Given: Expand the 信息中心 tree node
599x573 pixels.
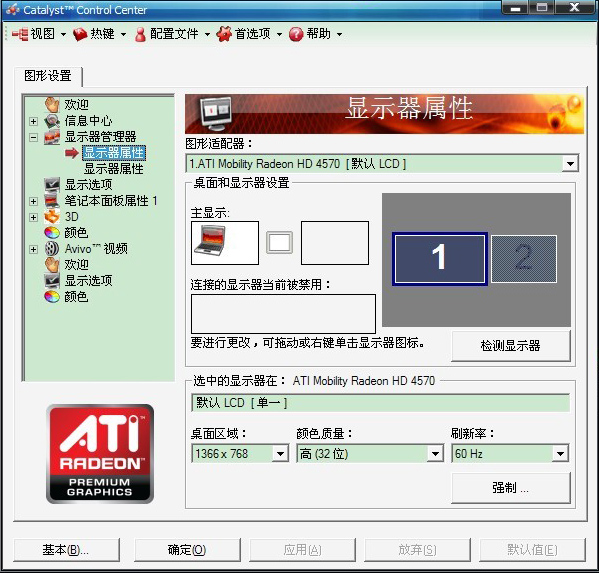Looking at the screenshot, I should (34, 121).
